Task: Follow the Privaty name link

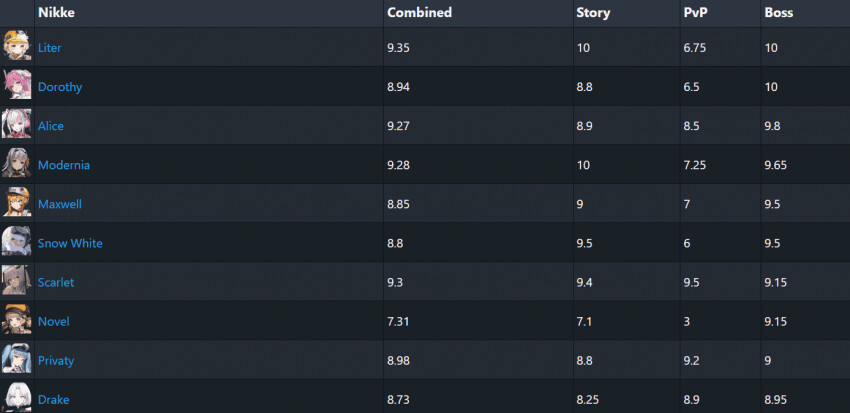Action: (x=56, y=360)
